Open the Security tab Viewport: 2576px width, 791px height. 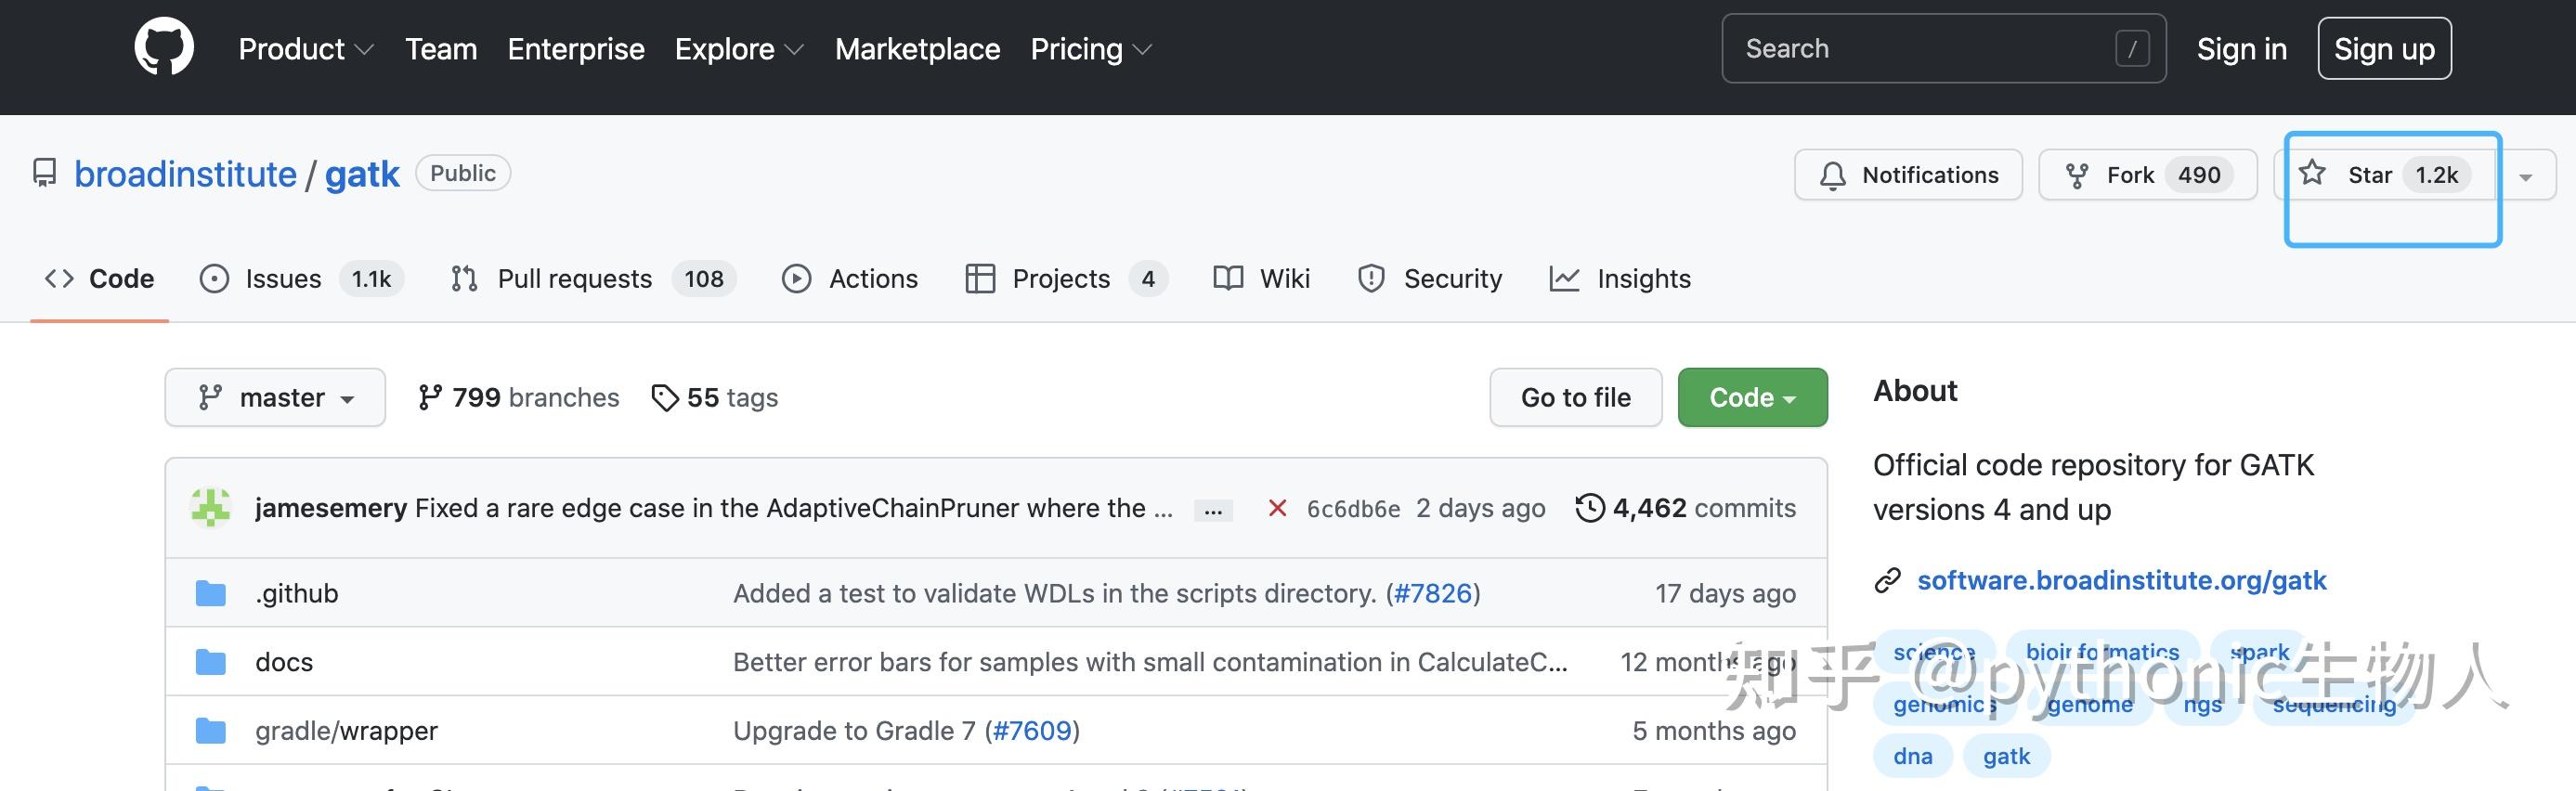[1429, 279]
